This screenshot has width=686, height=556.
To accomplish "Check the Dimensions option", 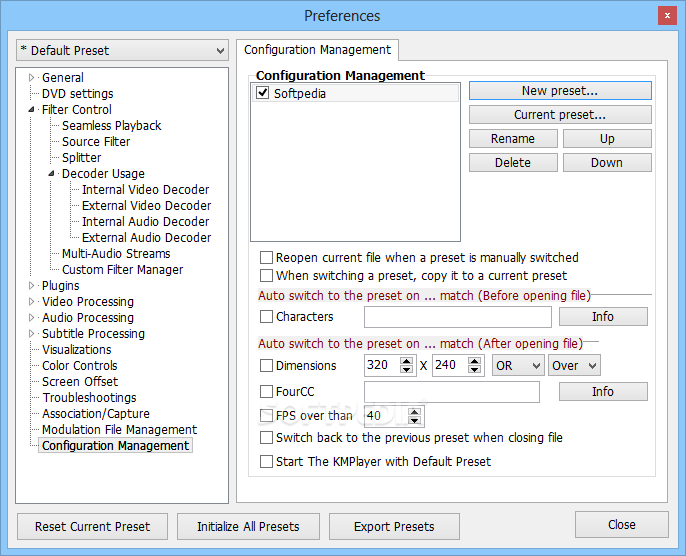I will (266, 365).
